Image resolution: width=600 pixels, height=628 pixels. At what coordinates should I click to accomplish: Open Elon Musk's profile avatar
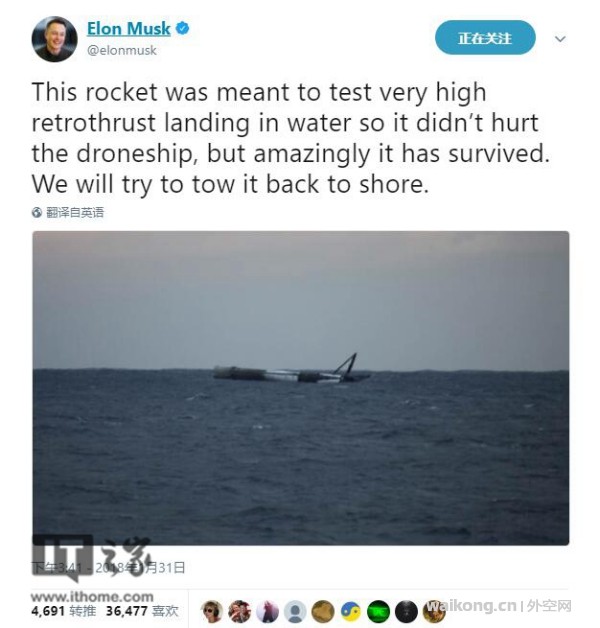click(x=54, y=39)
